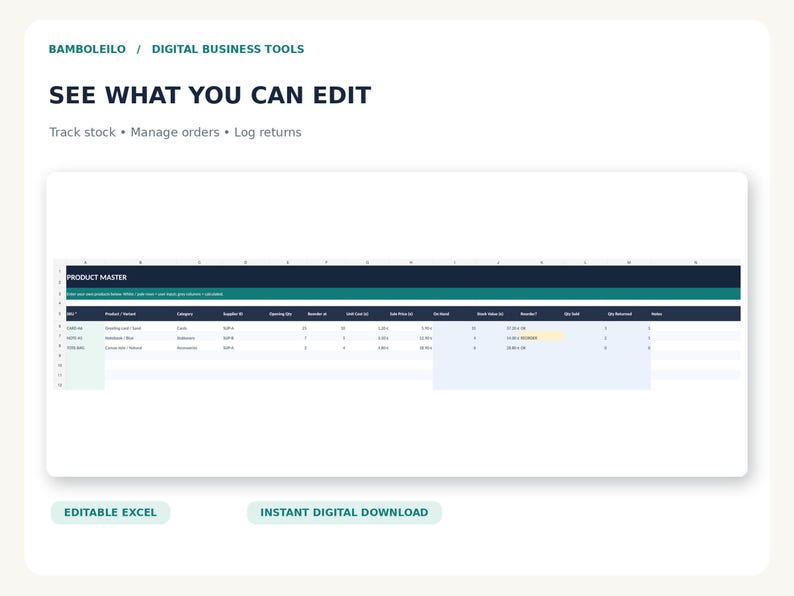794x596 pixels.
Task: Select the TOTE-BAG SKU cell
Action: pos(85,348)
